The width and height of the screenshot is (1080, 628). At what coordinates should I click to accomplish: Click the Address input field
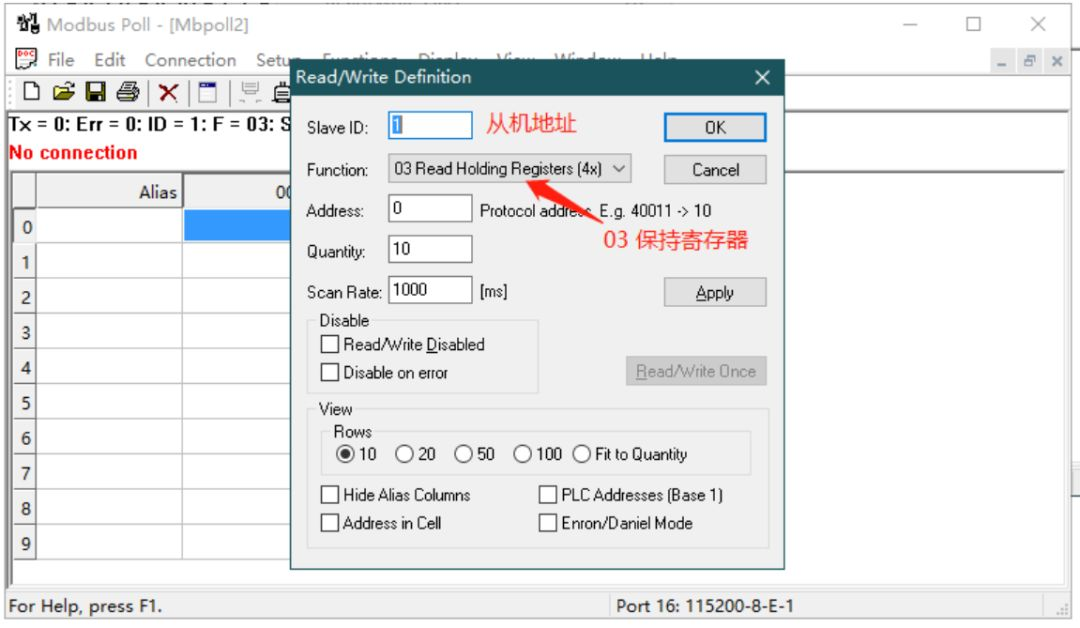point(430,208)
